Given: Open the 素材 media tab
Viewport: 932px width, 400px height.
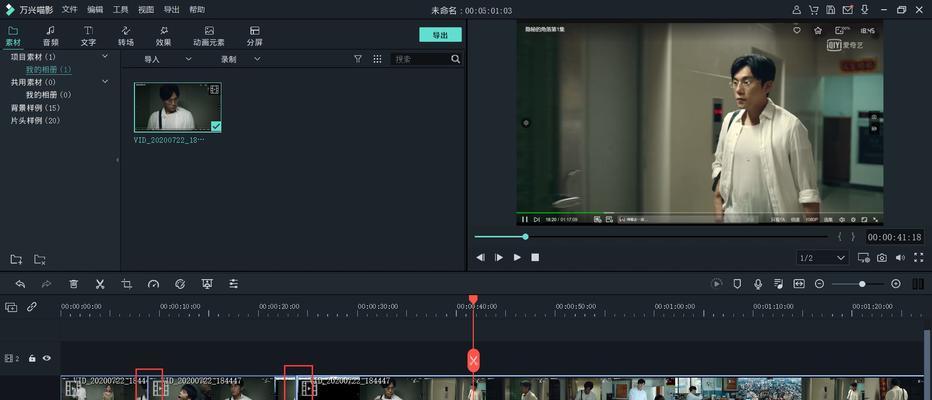Looking at the screenshot, I should 13,36.
